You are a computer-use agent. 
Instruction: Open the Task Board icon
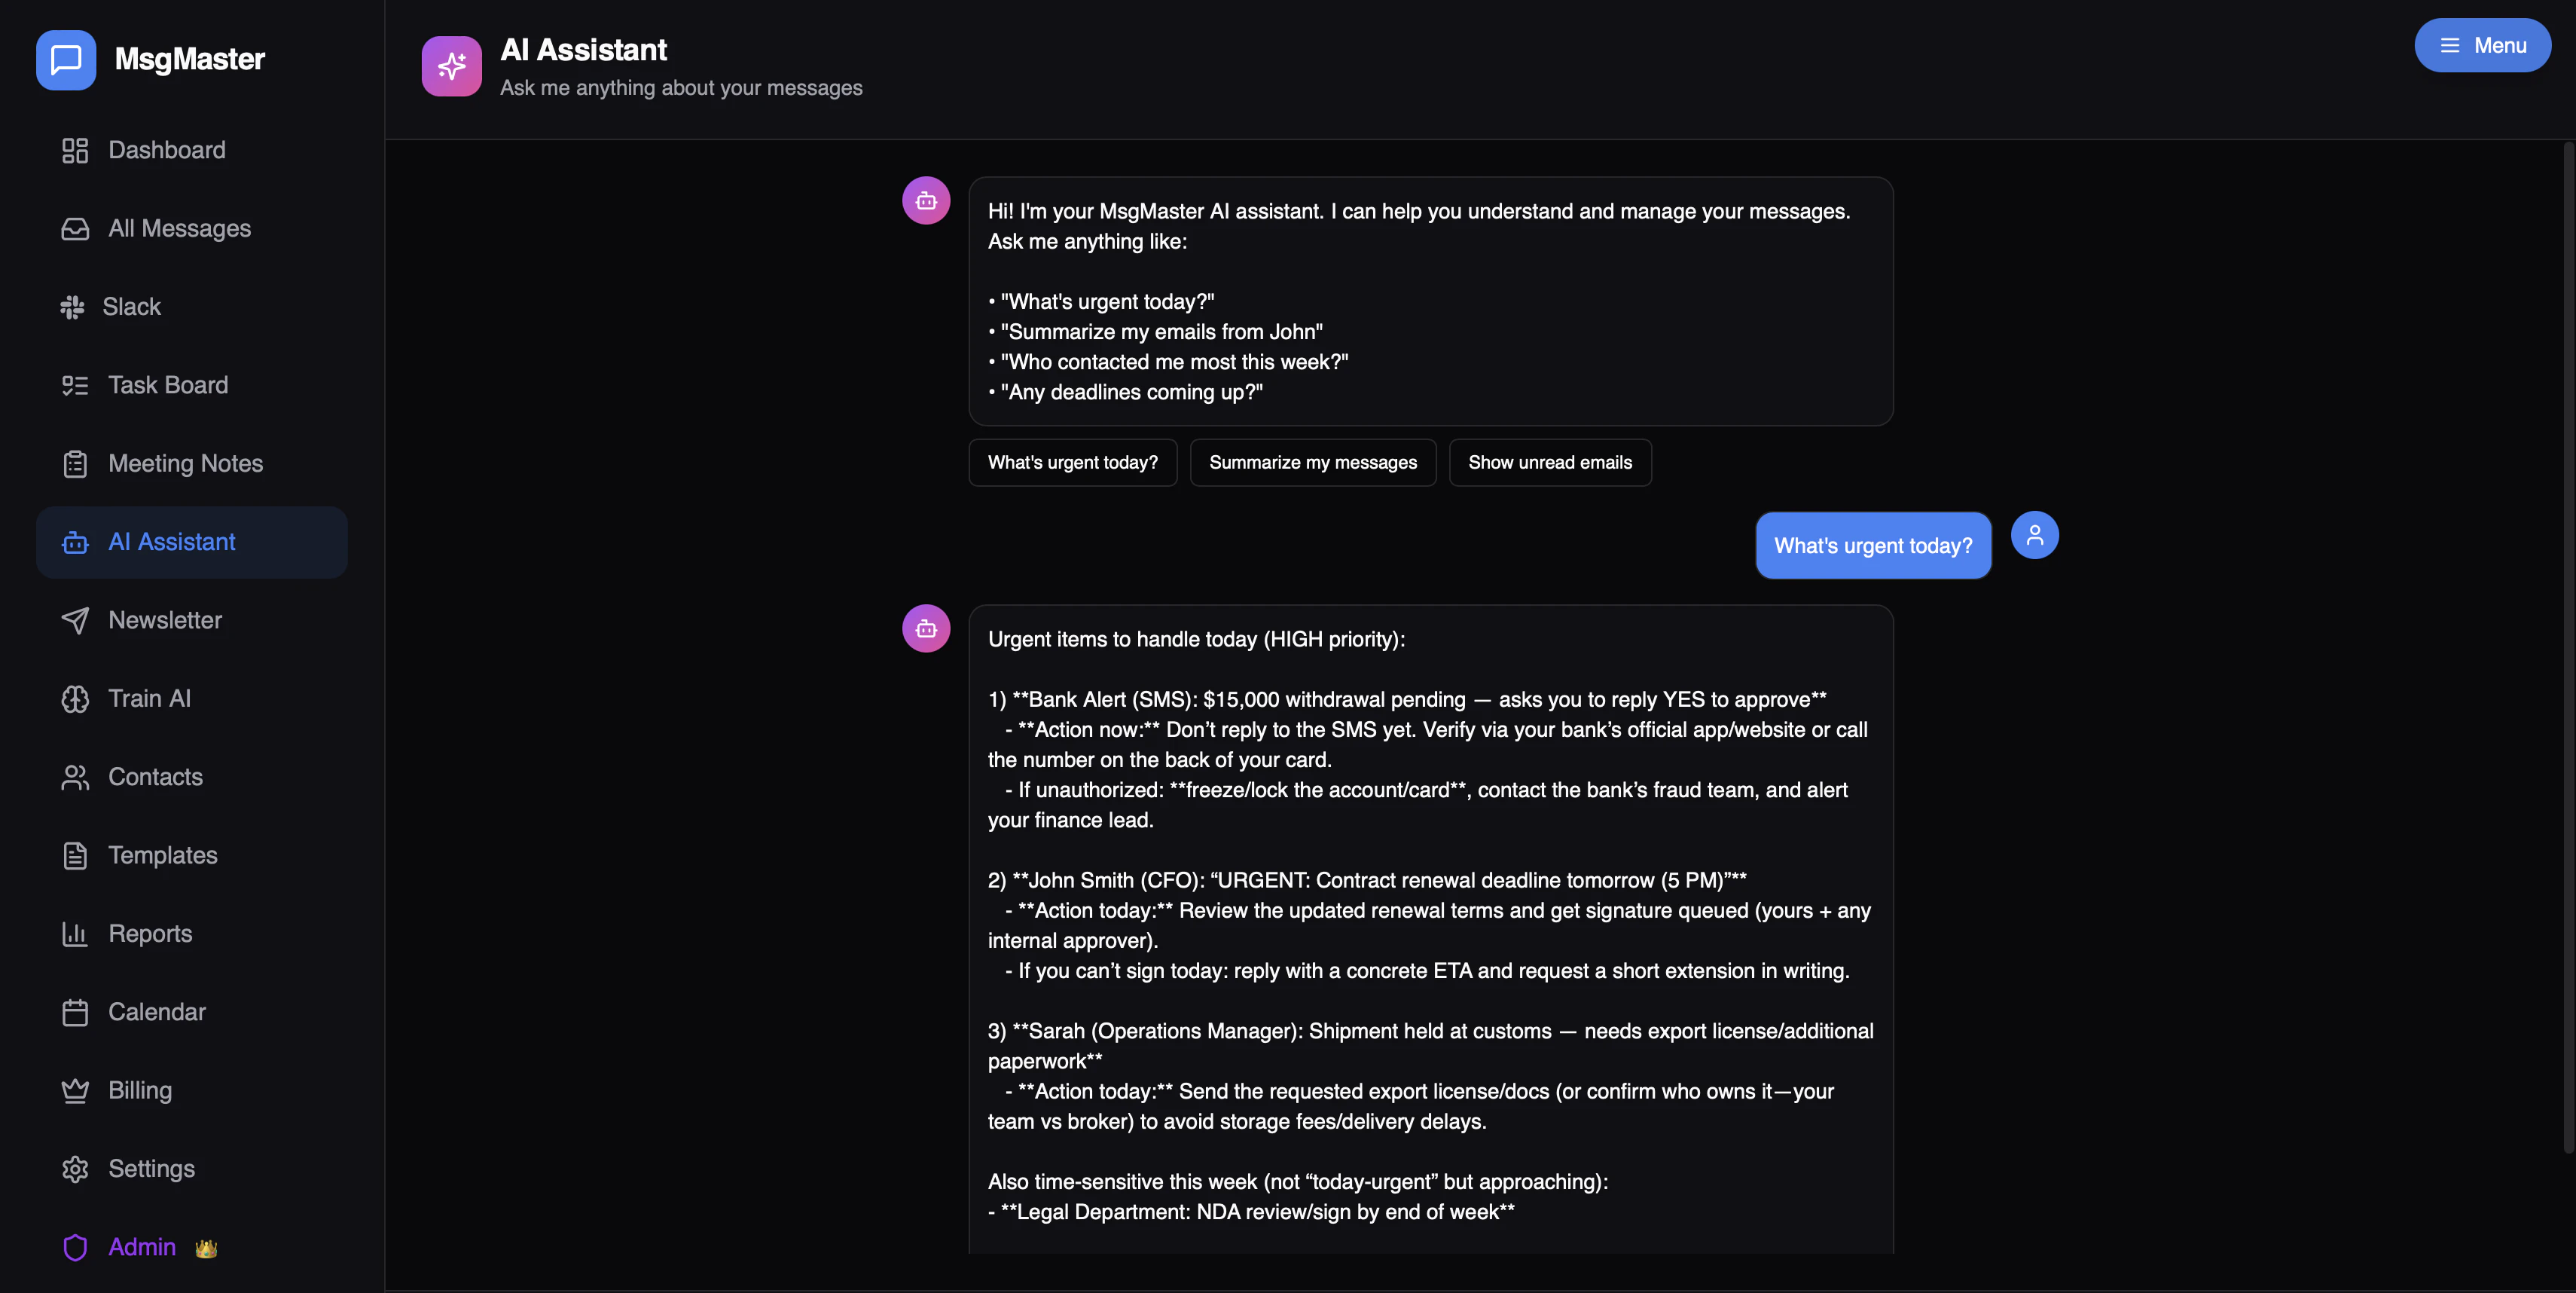click(x=75, y=385)
